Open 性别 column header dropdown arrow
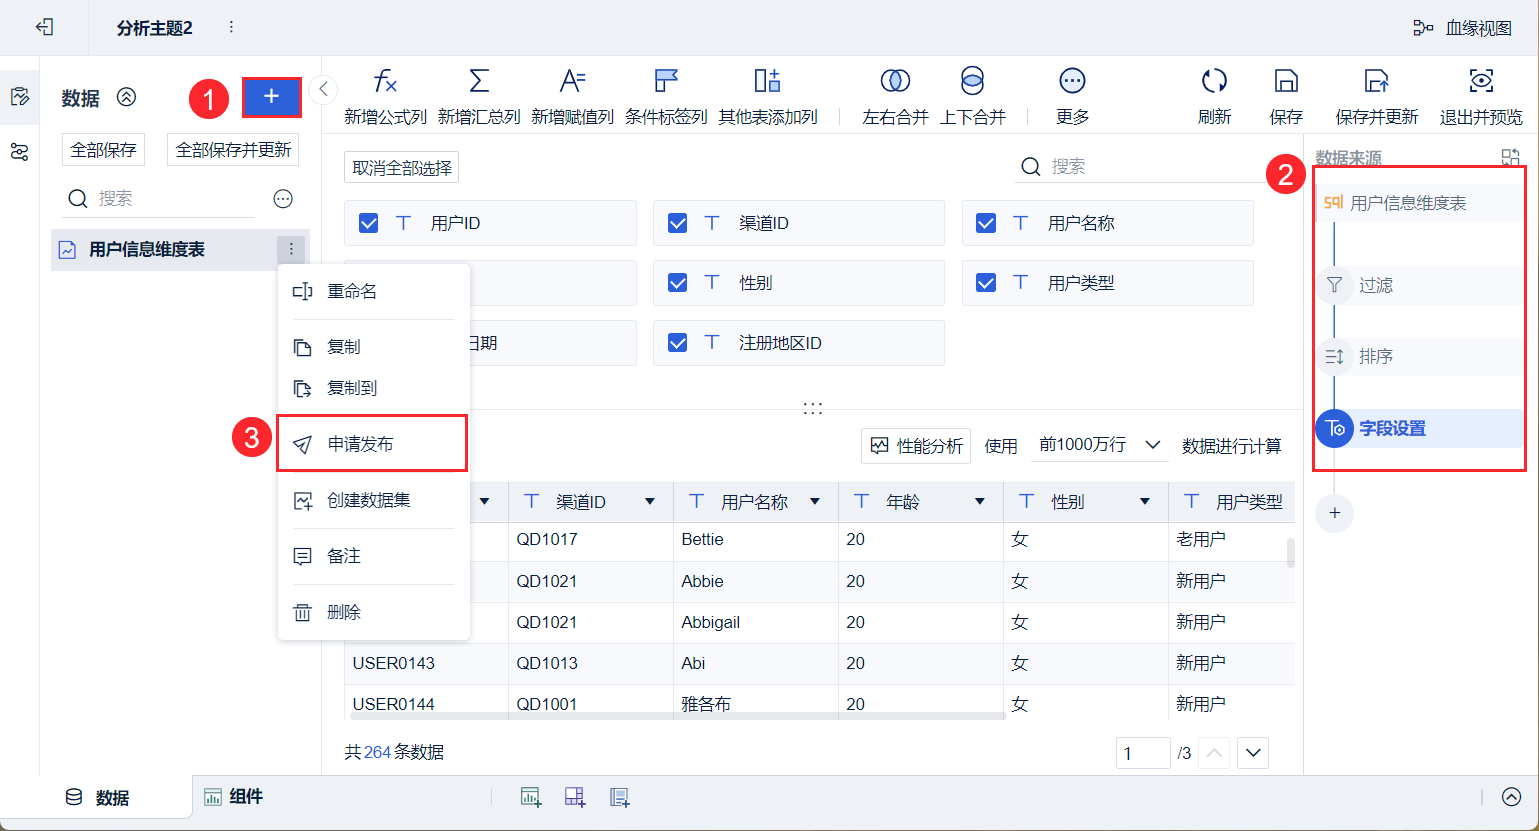Screen dimensions: 1539x831 click(x=1145, y=502)
